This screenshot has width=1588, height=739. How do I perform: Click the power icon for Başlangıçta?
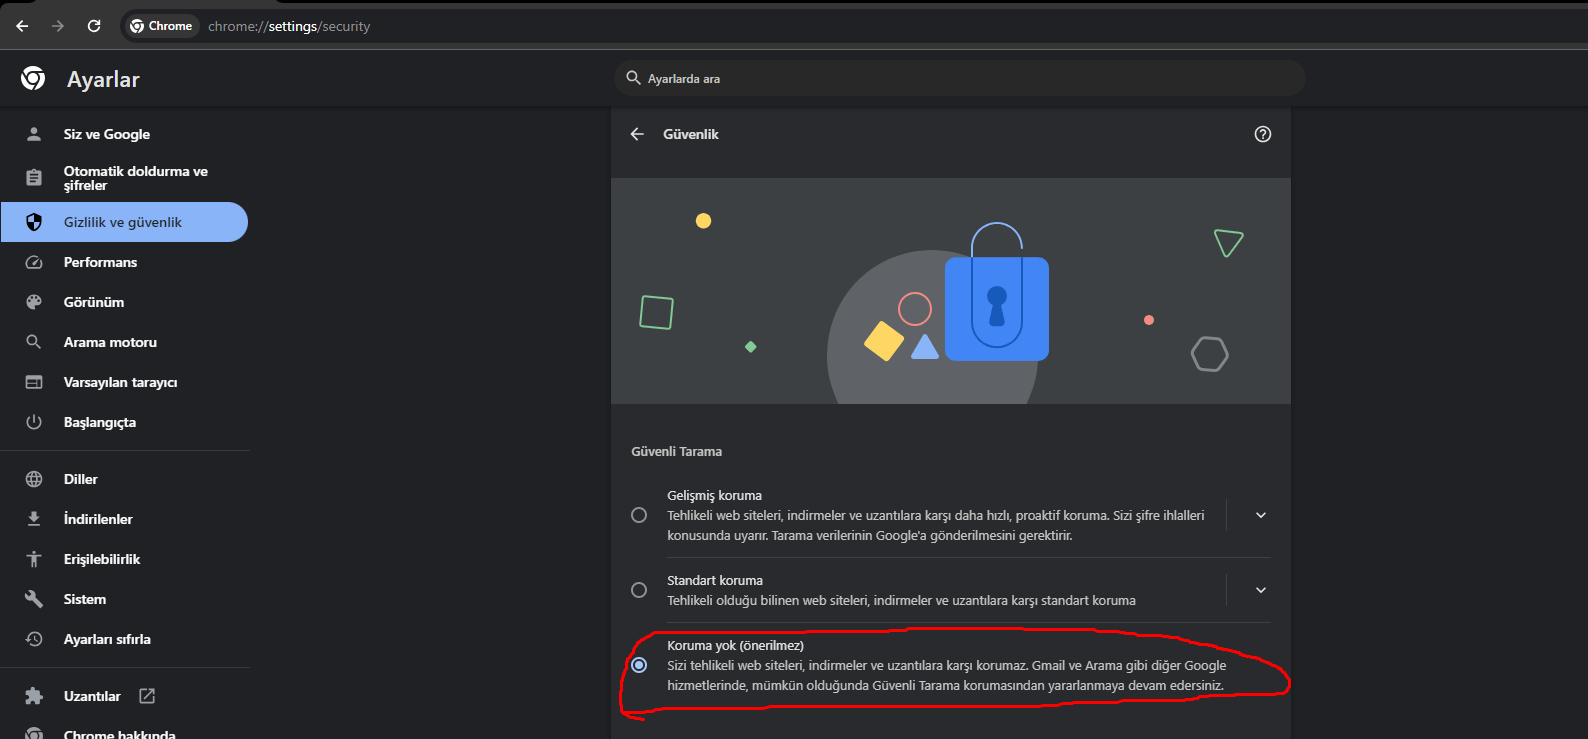(x=34, y=422)
